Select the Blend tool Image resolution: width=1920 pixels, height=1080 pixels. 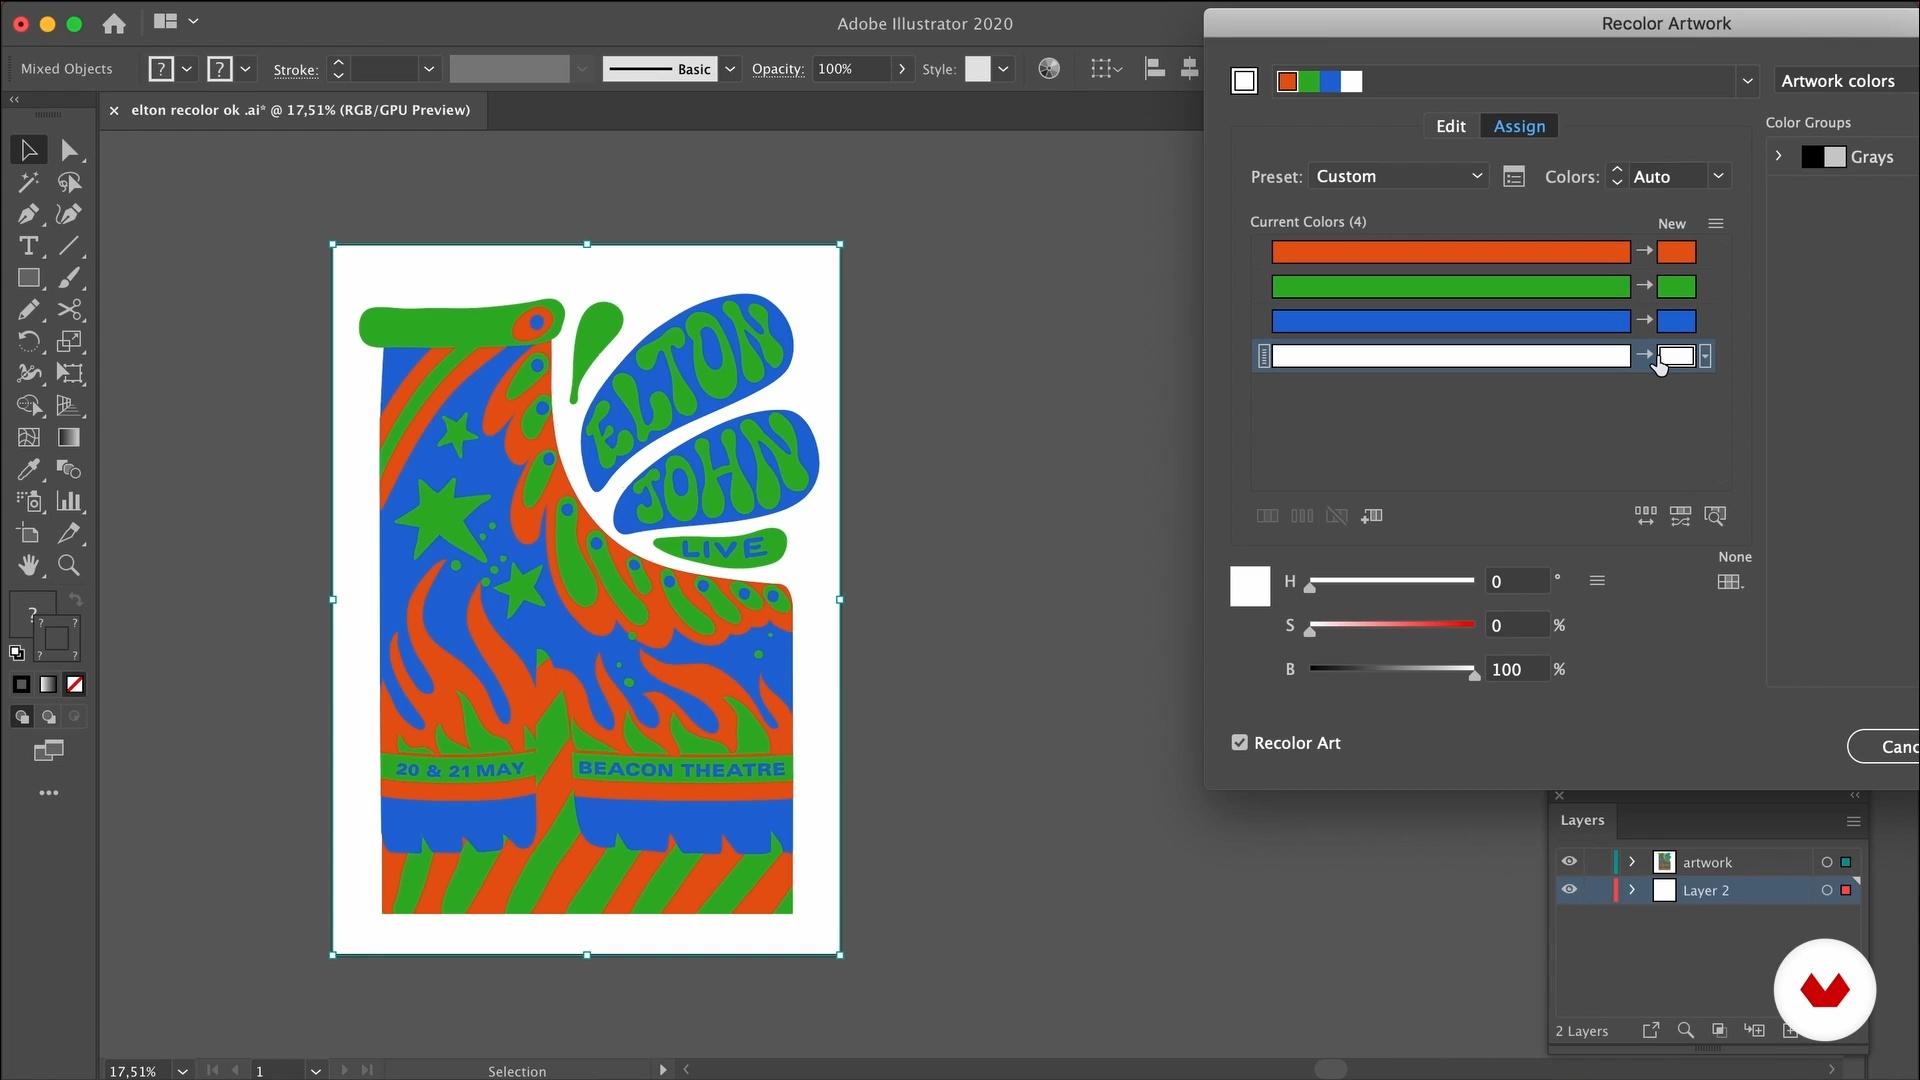[69, 470]
